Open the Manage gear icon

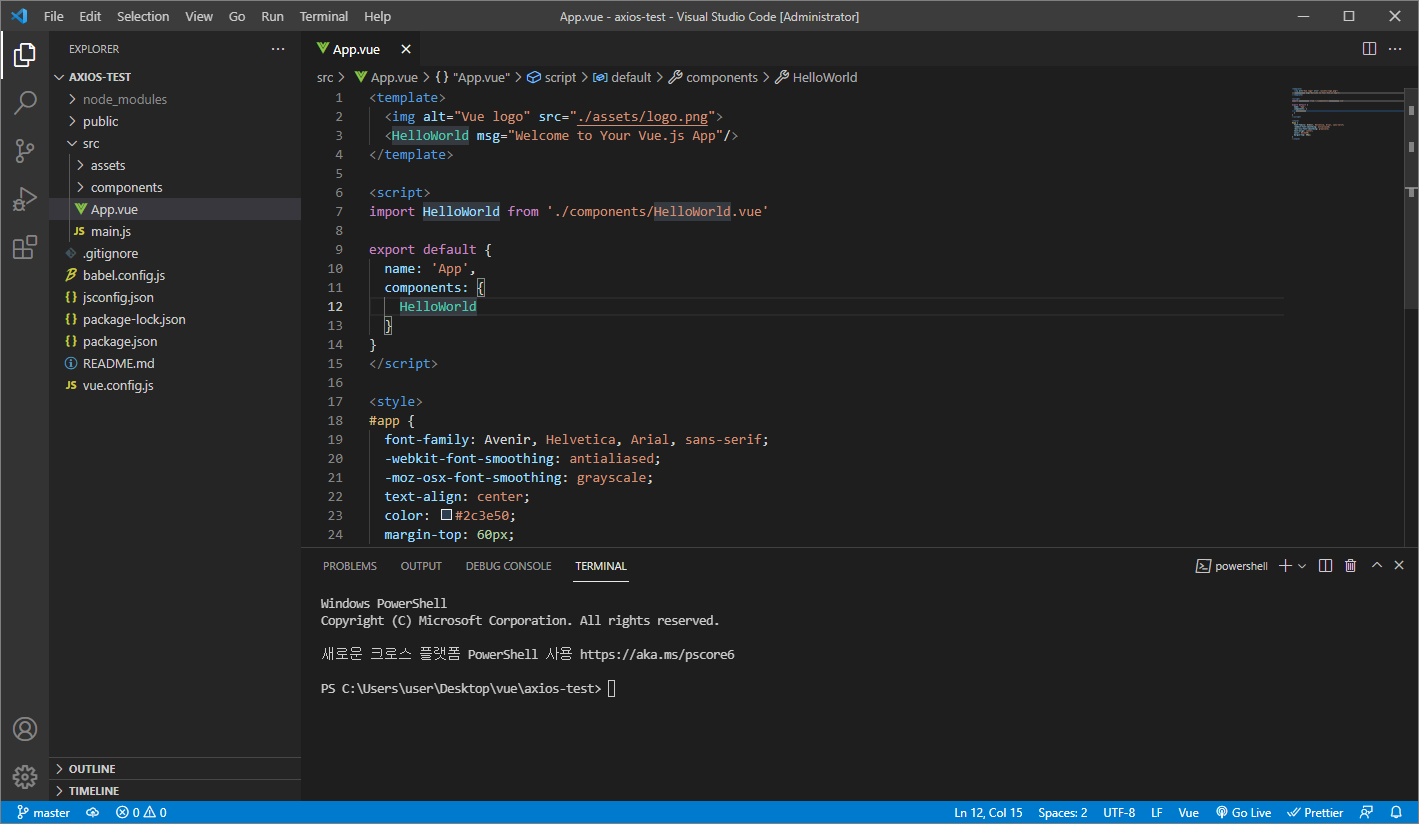[25, 776]
